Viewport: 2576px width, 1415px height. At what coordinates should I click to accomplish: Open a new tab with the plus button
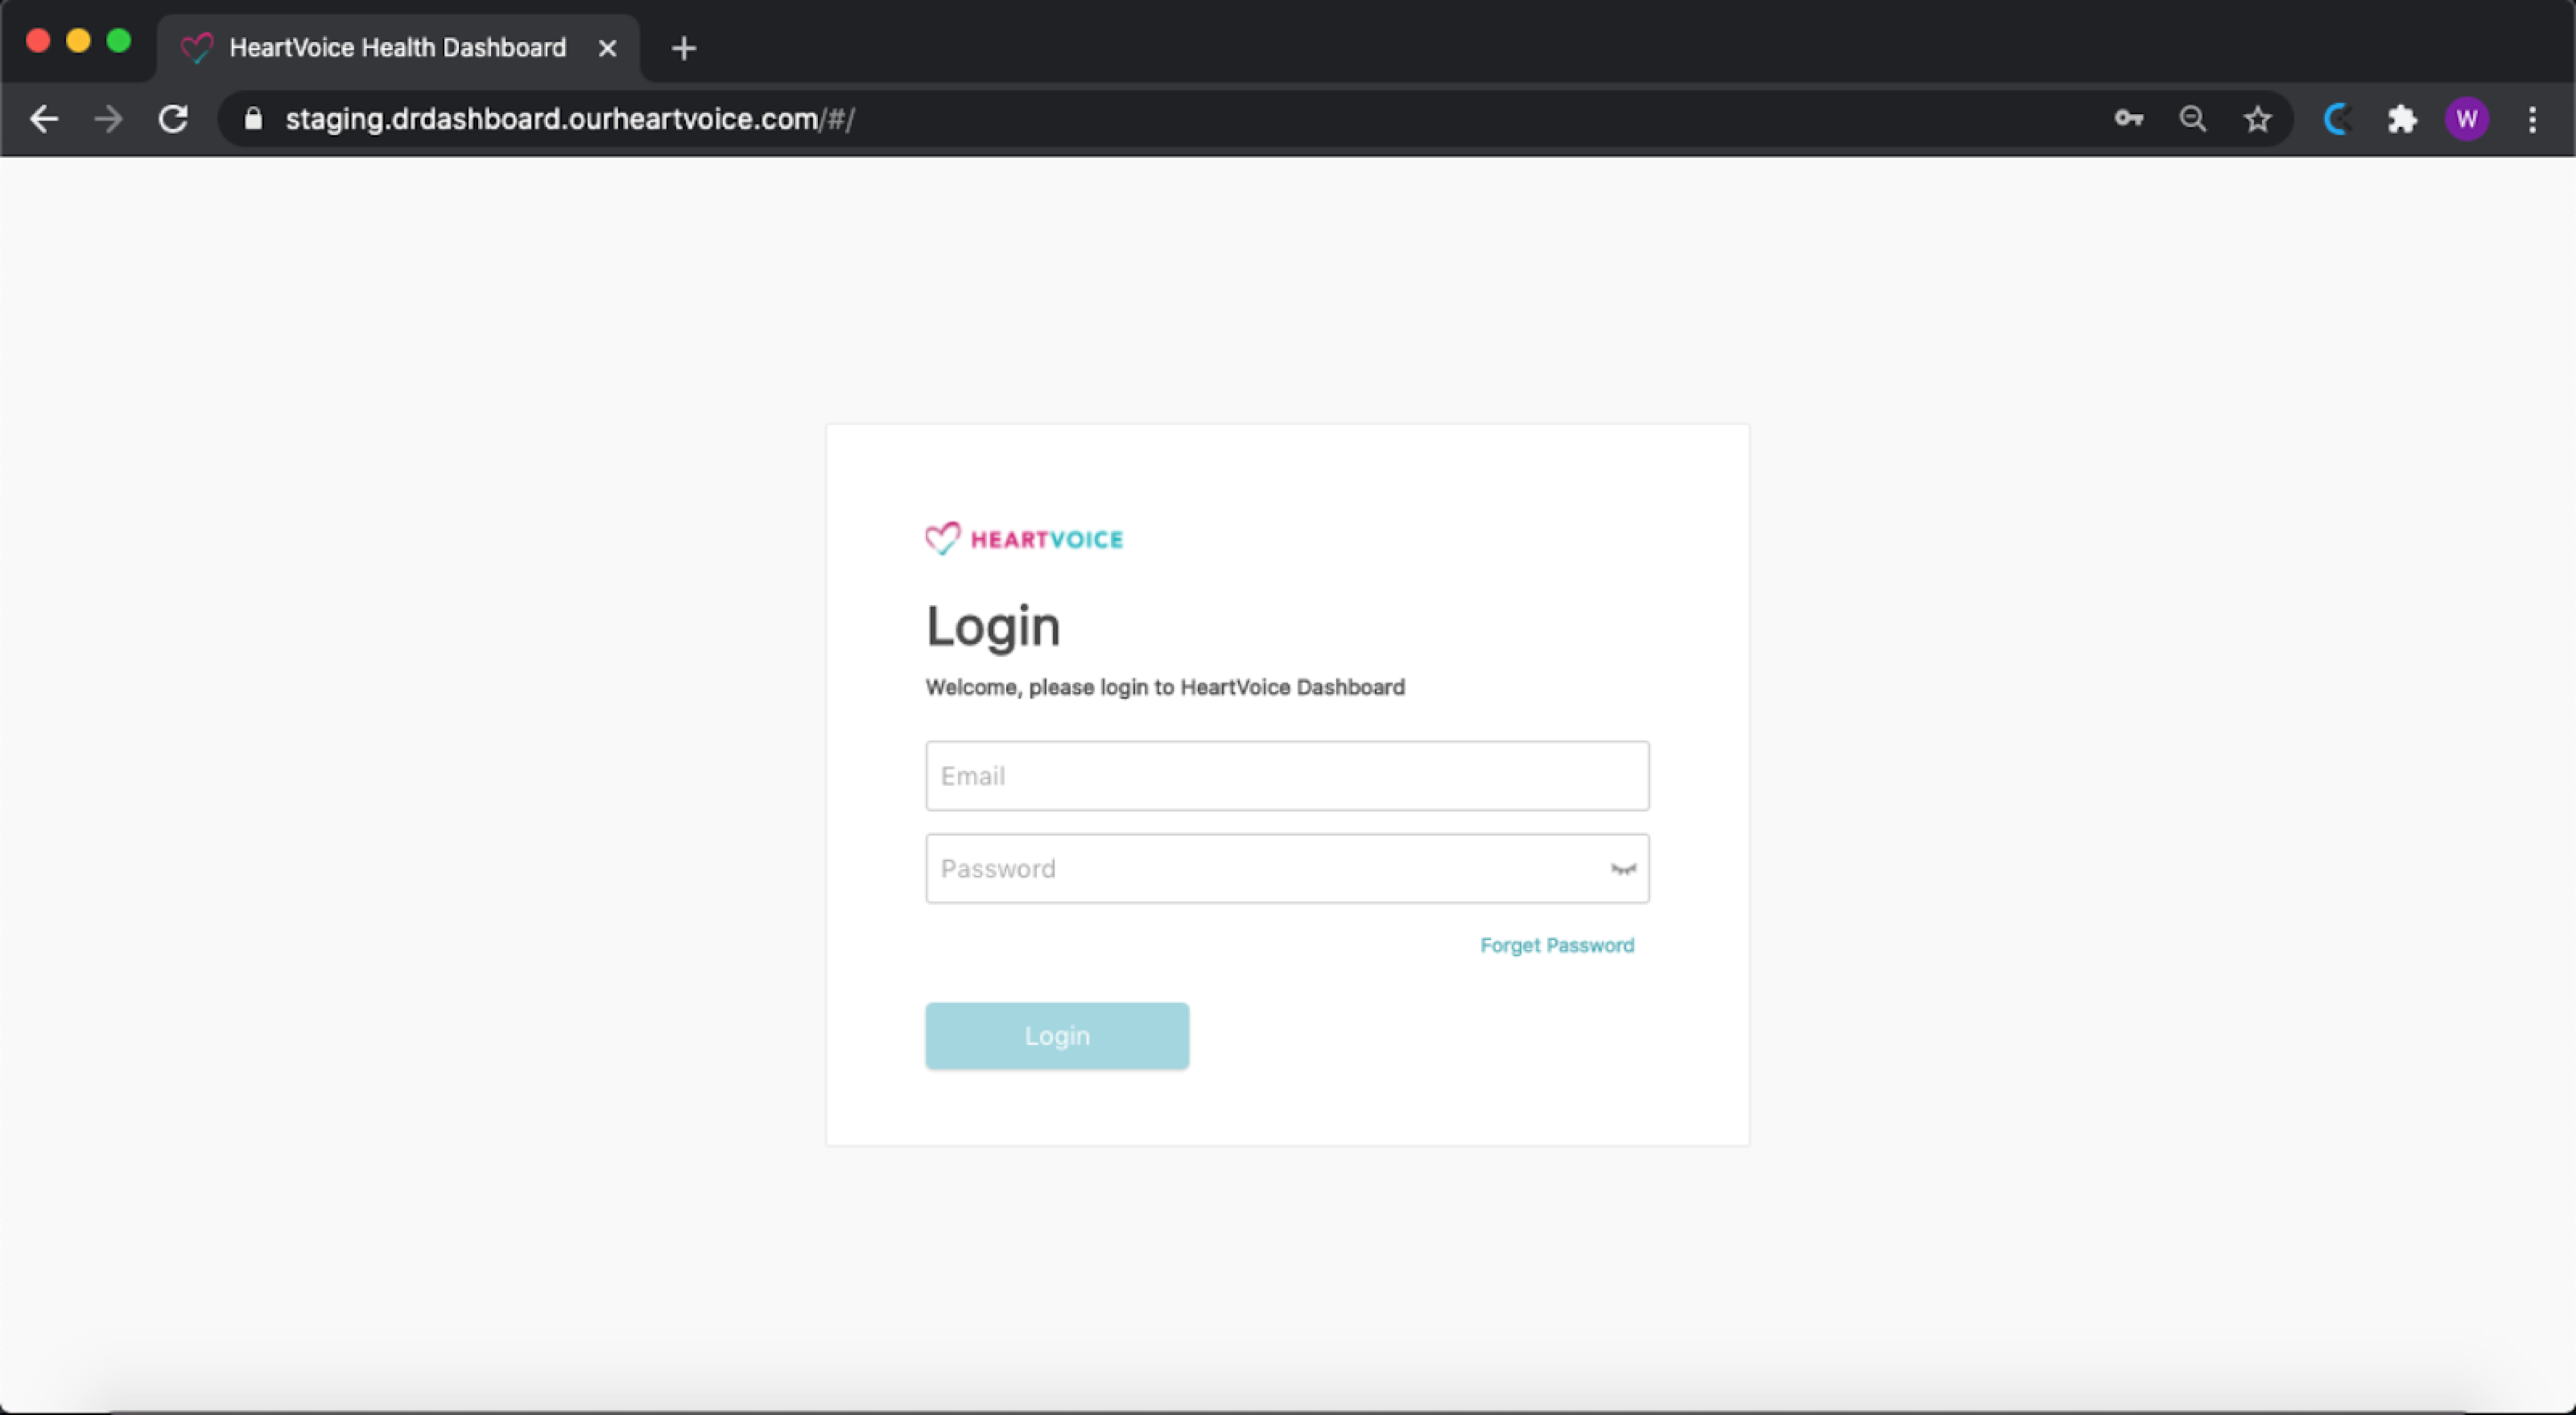(684, 48)
